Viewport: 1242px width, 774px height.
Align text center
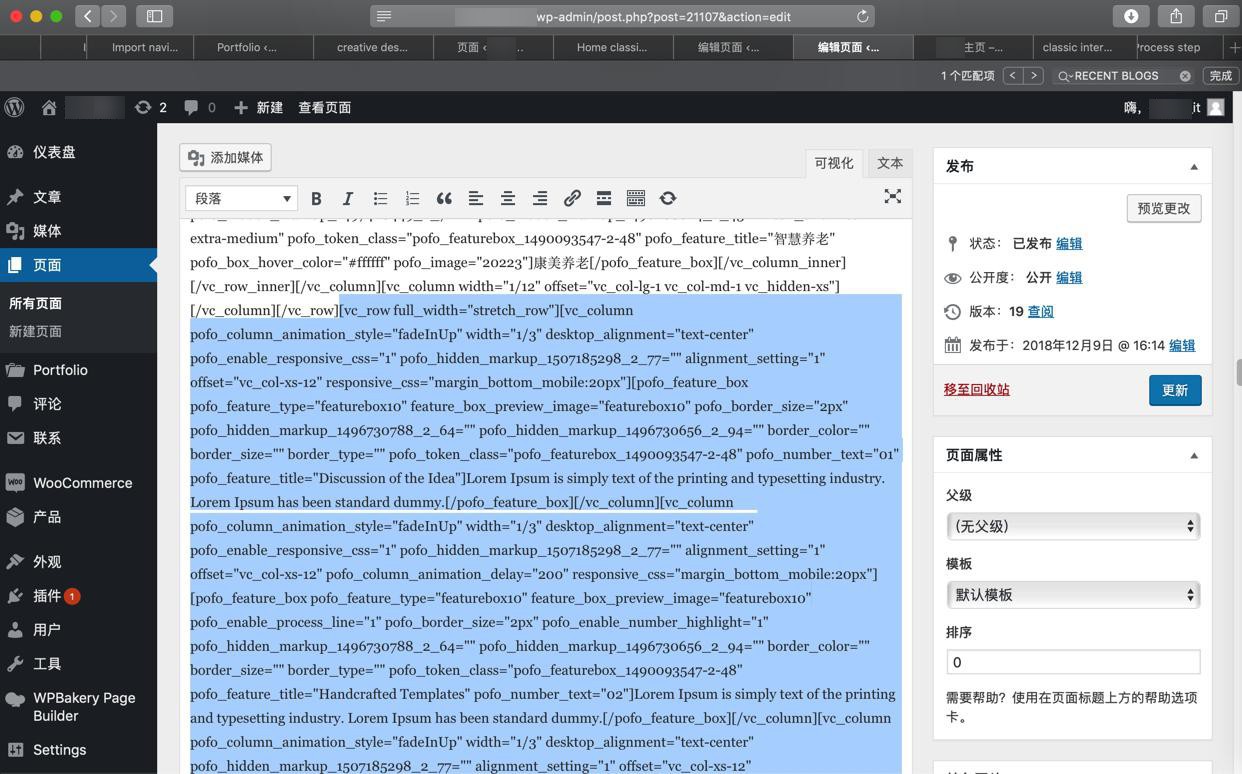point(508,198)
